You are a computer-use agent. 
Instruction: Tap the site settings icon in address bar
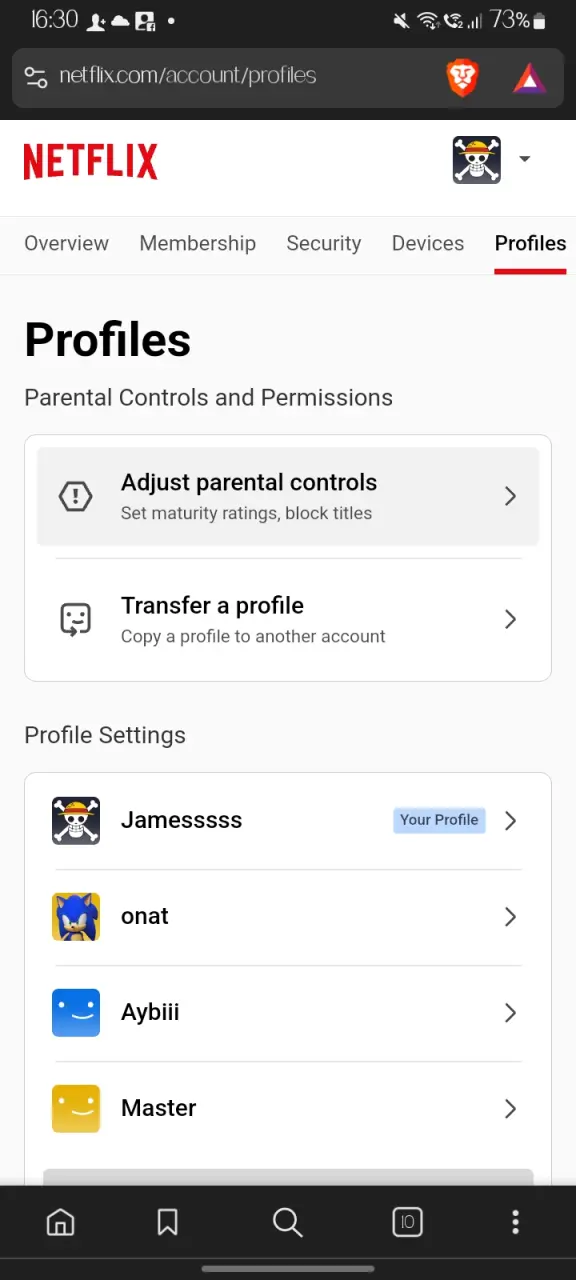[x=36, y=77]
